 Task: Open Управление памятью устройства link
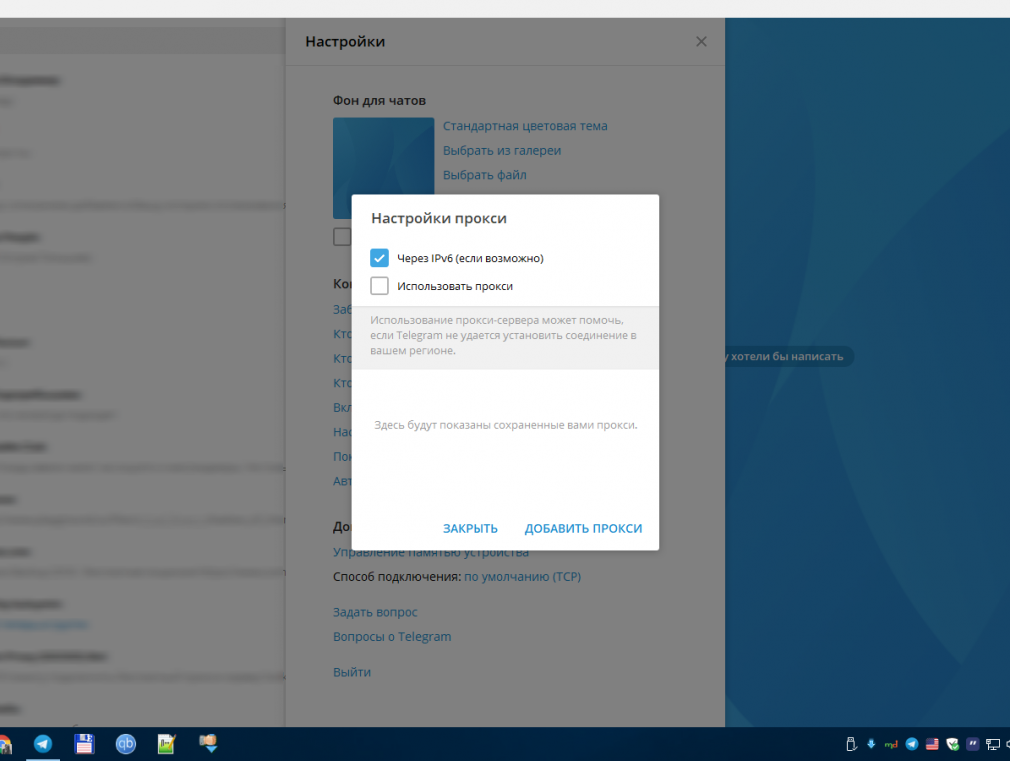(431, 552)
